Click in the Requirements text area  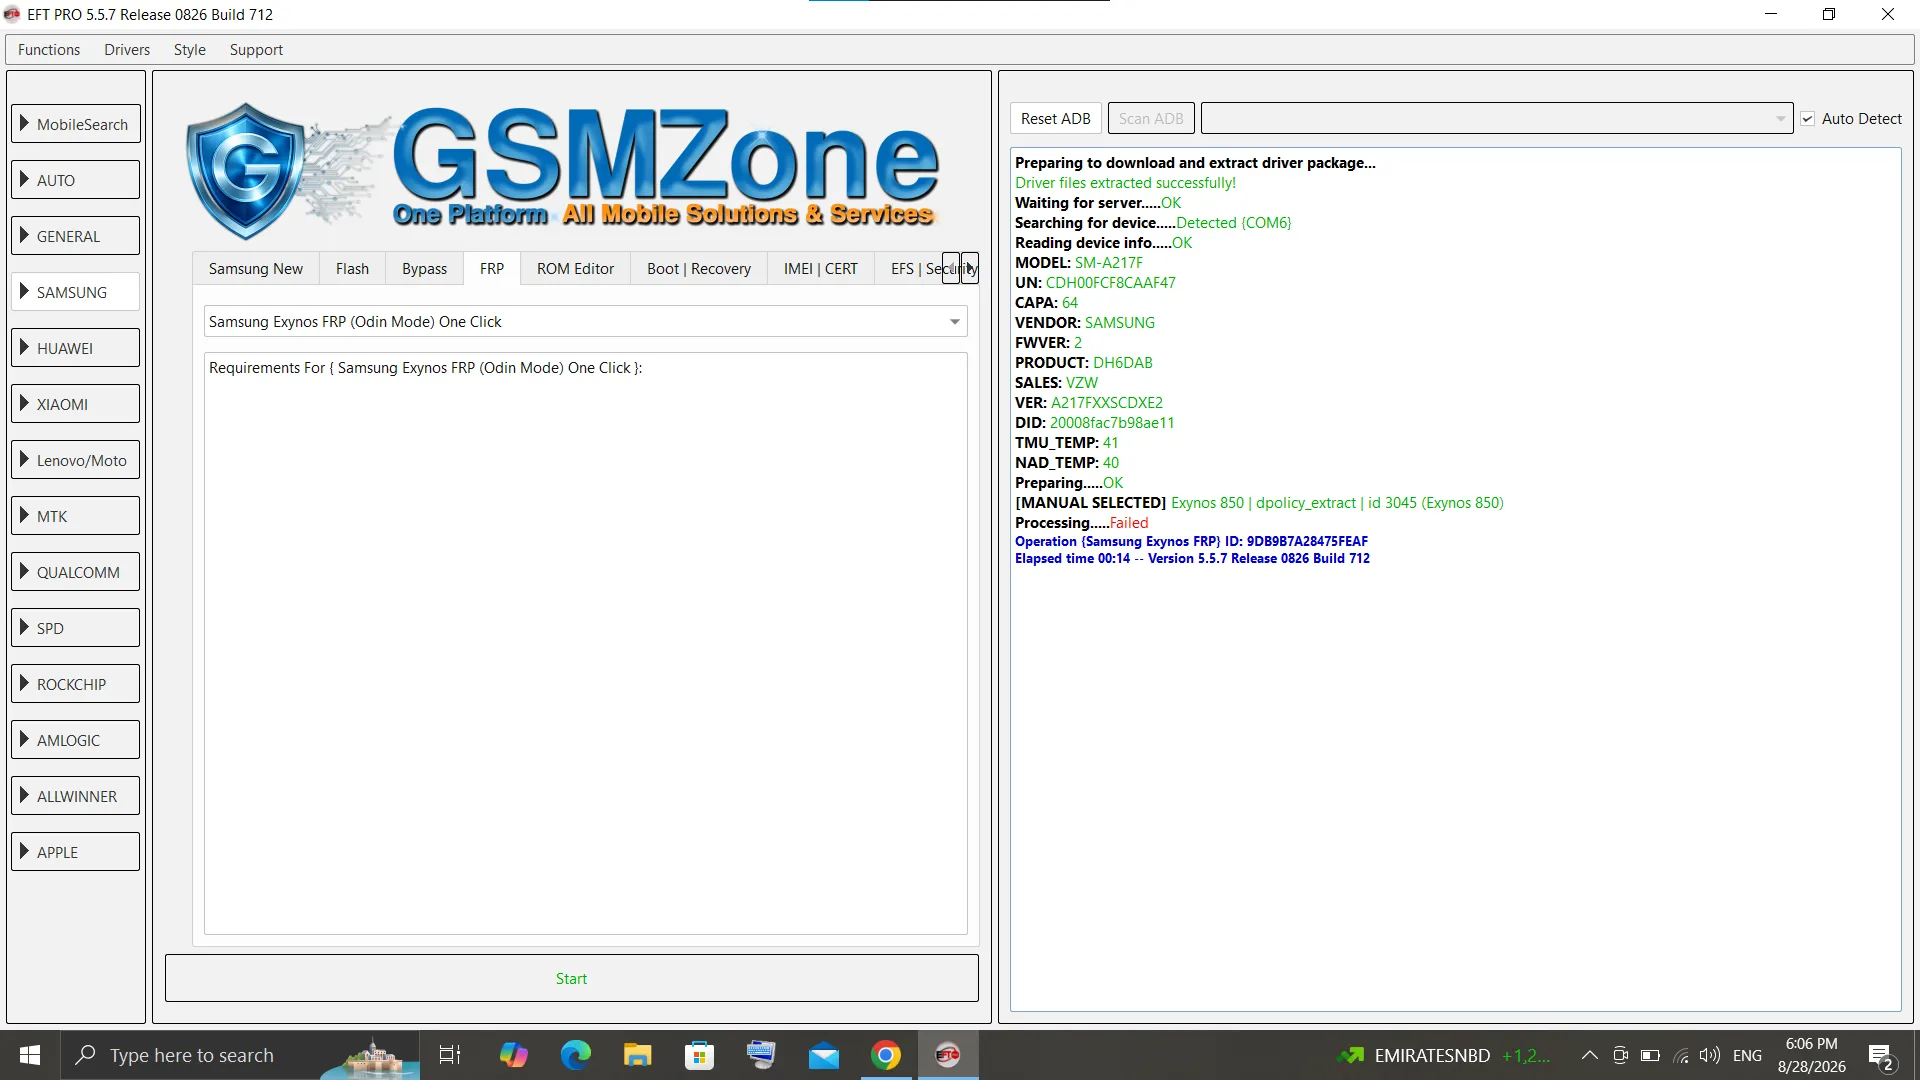pos(585,644)
